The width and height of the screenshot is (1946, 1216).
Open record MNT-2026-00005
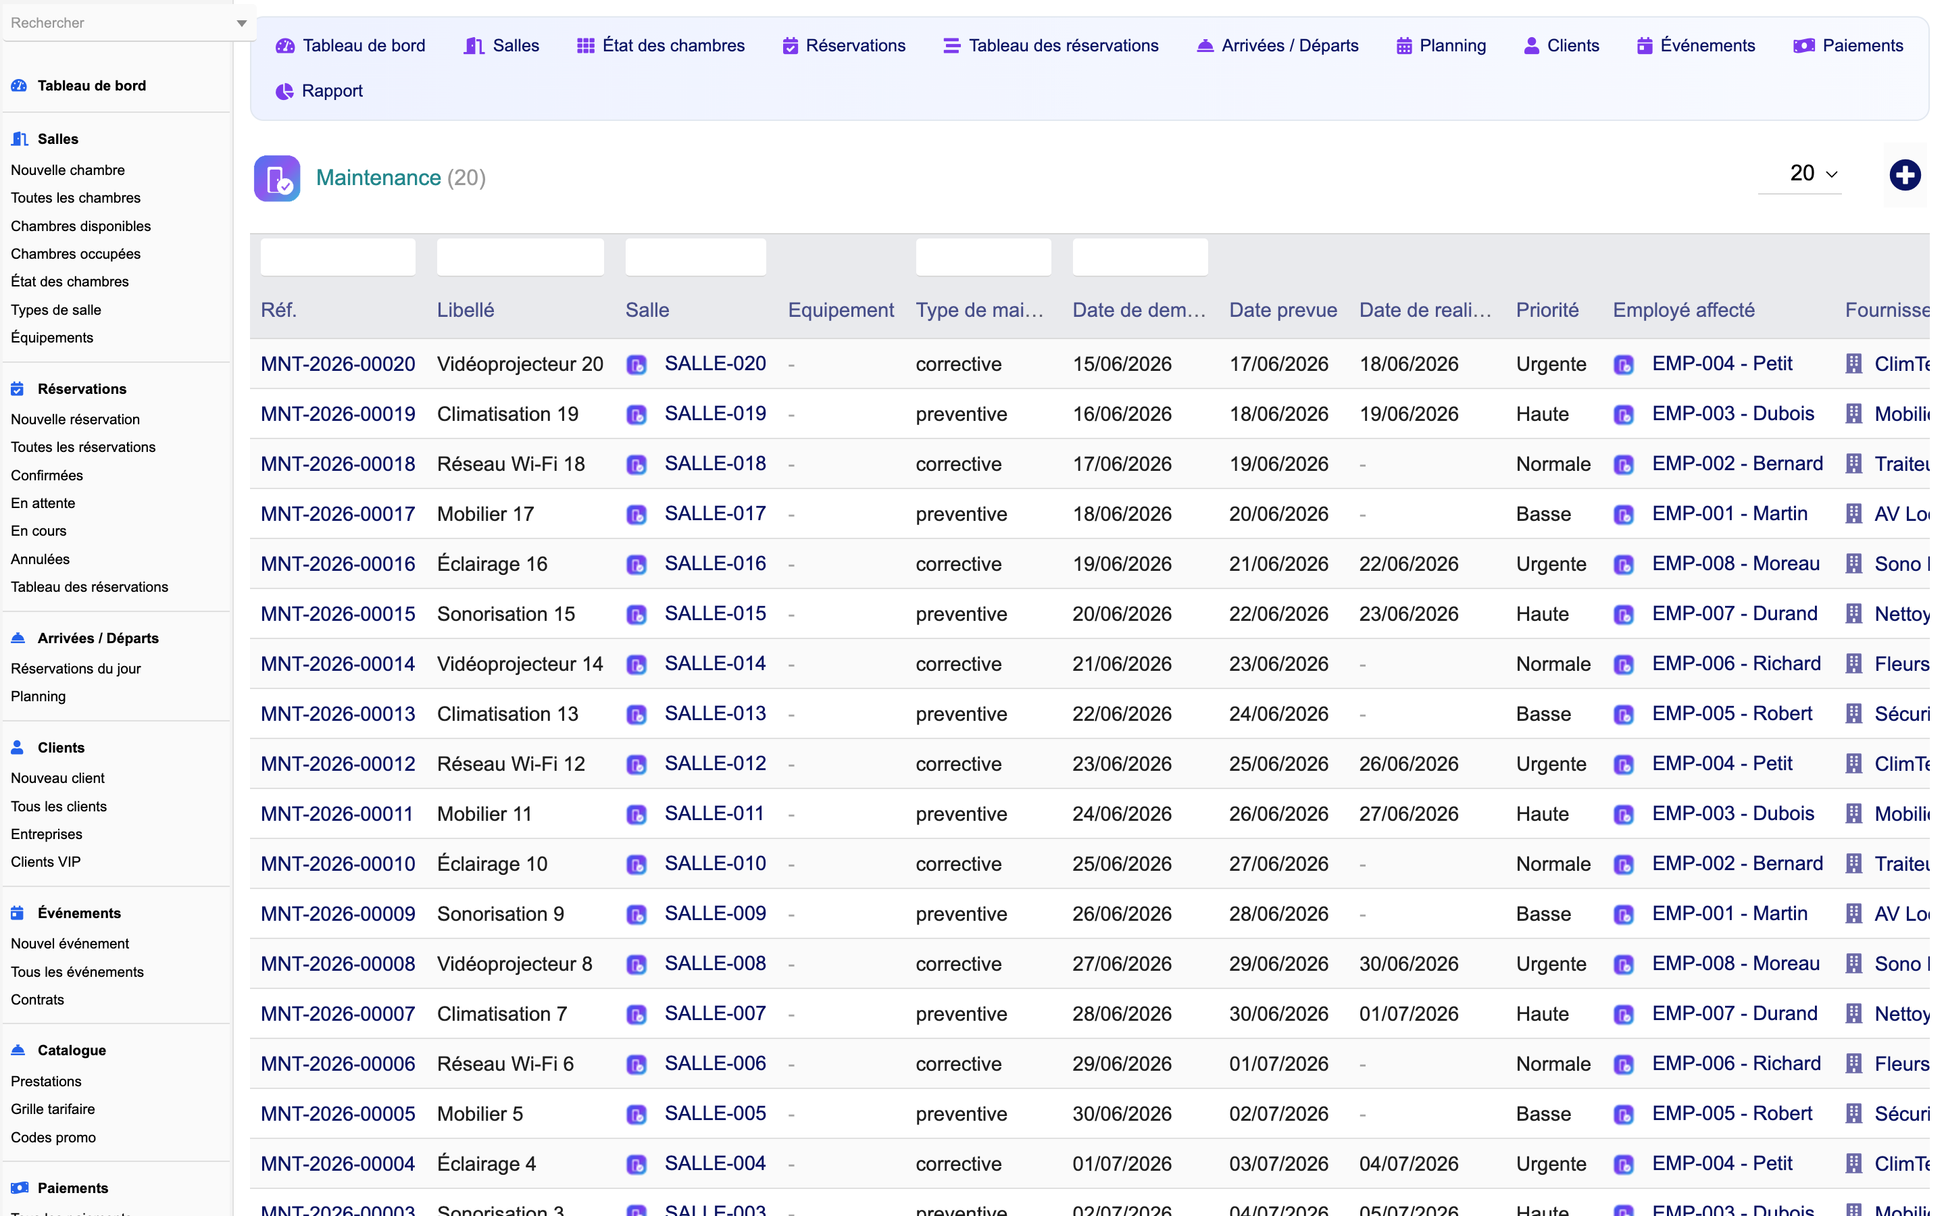click(338, 1114)
